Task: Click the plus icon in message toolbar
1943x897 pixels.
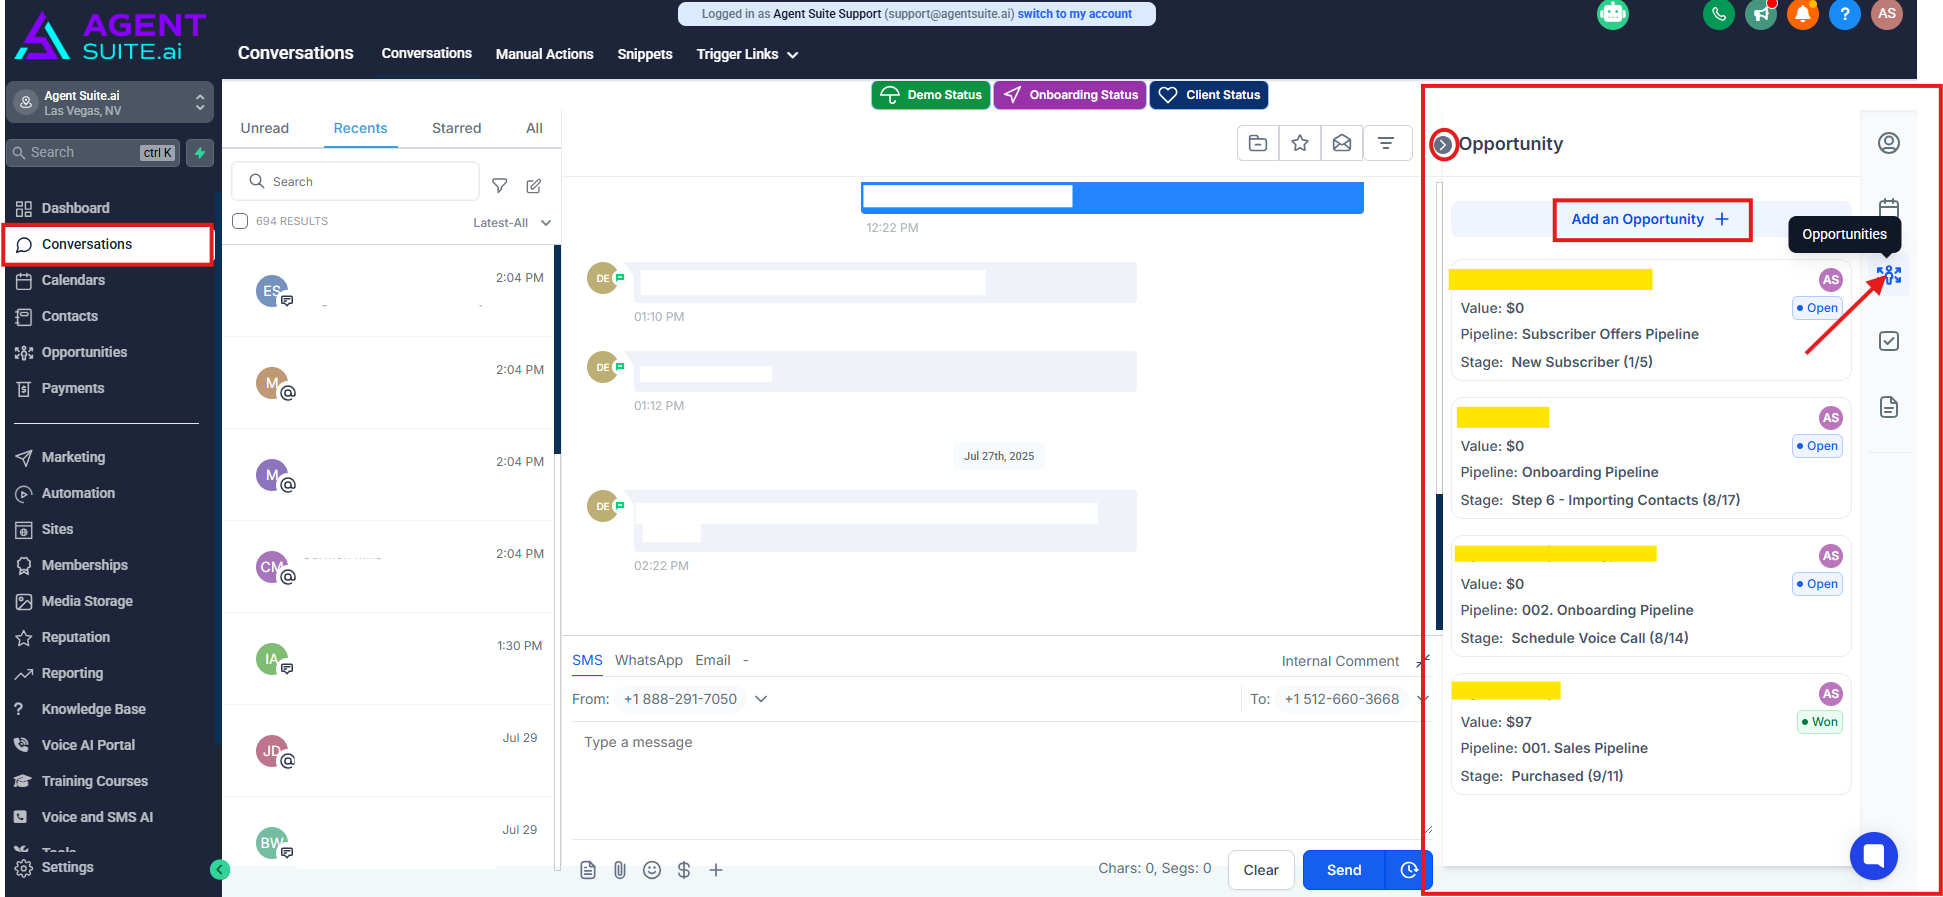Action: [716, 870]
